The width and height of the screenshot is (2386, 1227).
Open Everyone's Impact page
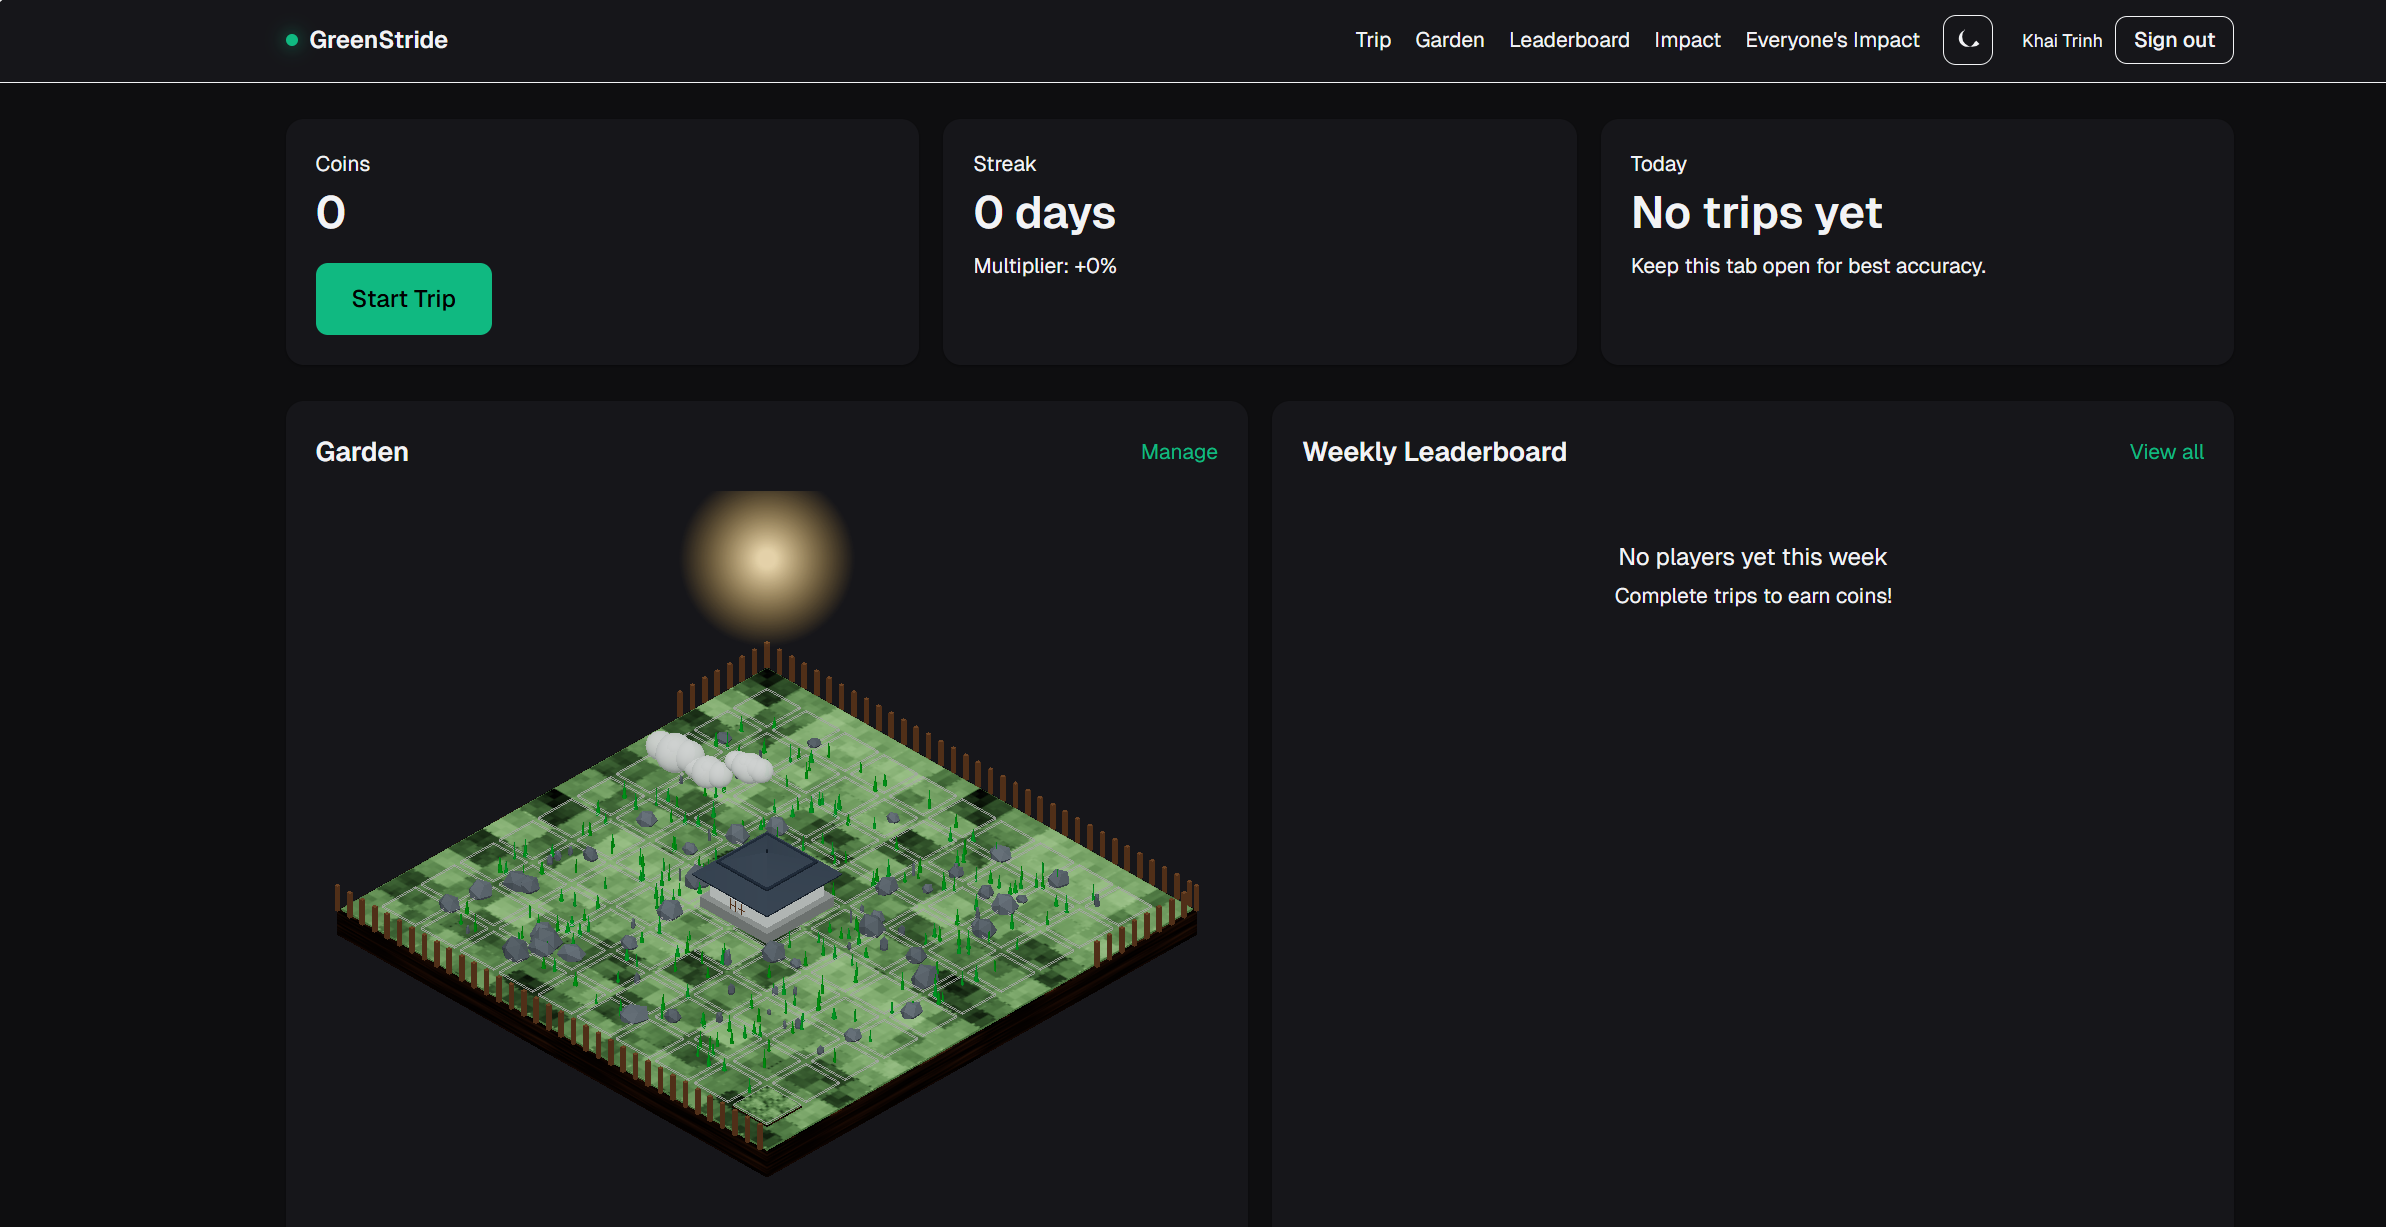tap(1831, 40)
